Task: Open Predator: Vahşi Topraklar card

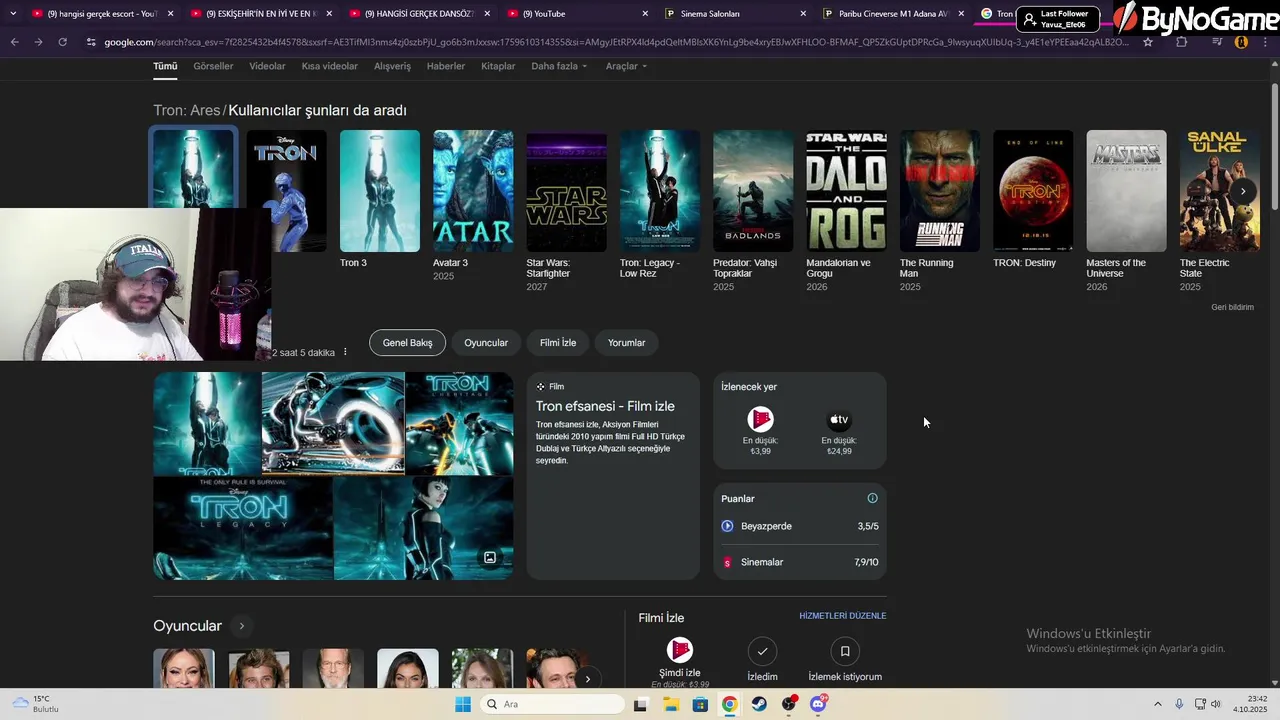Action: [x=753, y=211]
